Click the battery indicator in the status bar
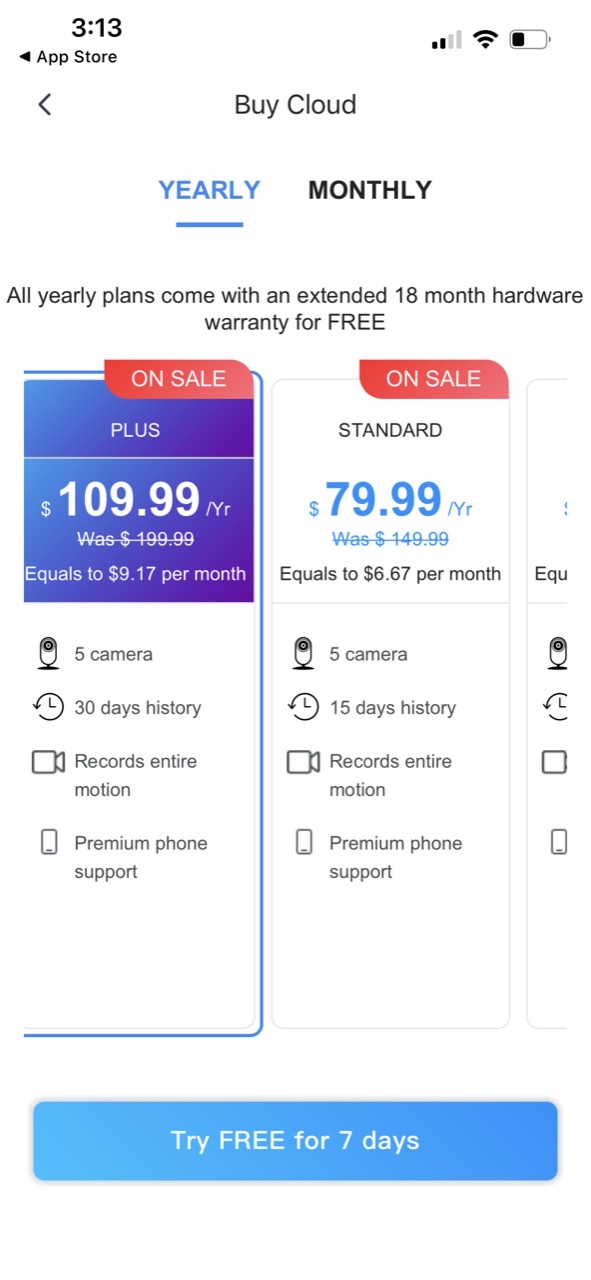Image resolution: width=591 pixels, height=1280 pixels. [529, 38]
